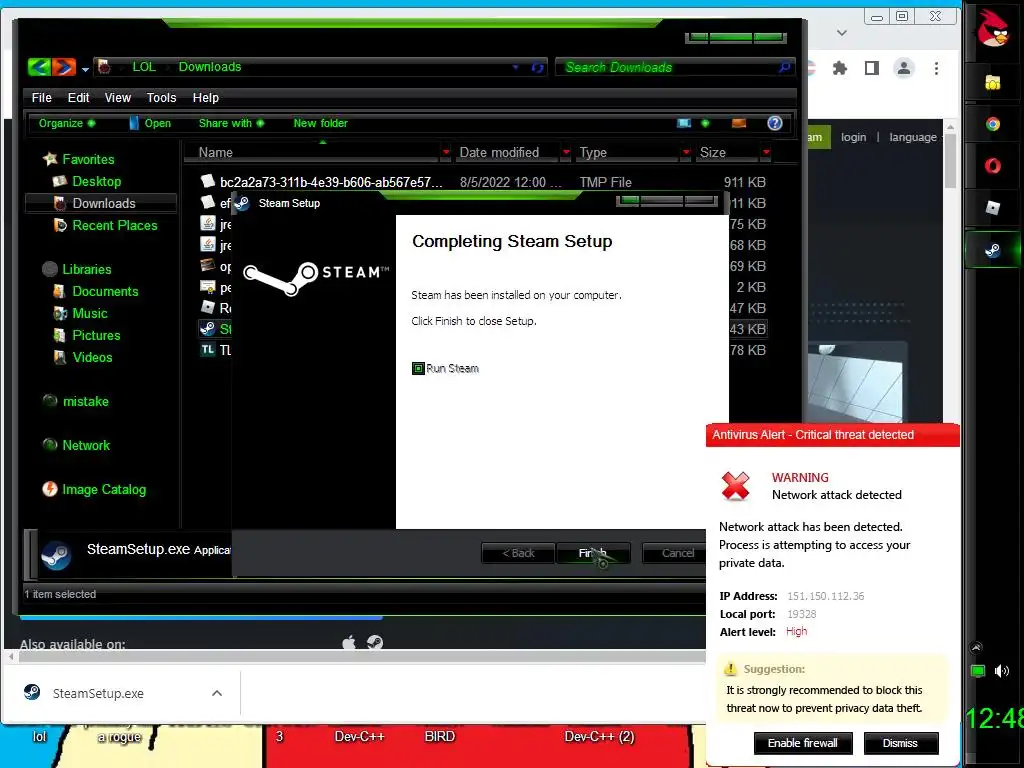This screenshot has width=1024, height=768.
Task: Click the Back button in Steam Setup
Action: 518,553
